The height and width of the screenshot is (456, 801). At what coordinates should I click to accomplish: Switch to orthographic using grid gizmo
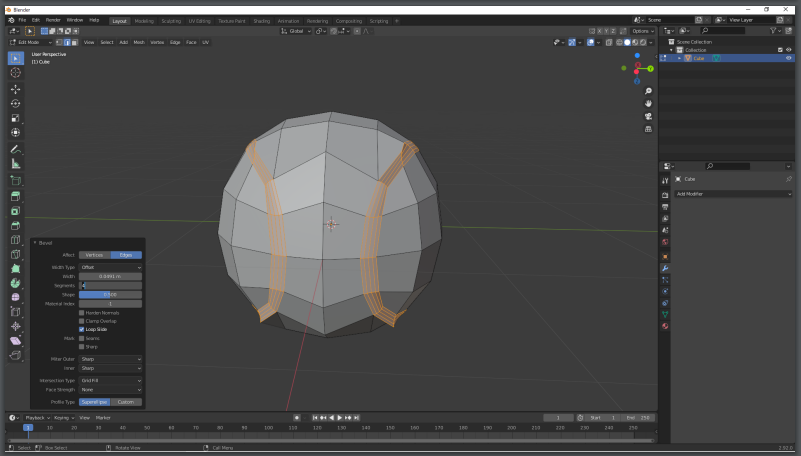pos(648,129)
